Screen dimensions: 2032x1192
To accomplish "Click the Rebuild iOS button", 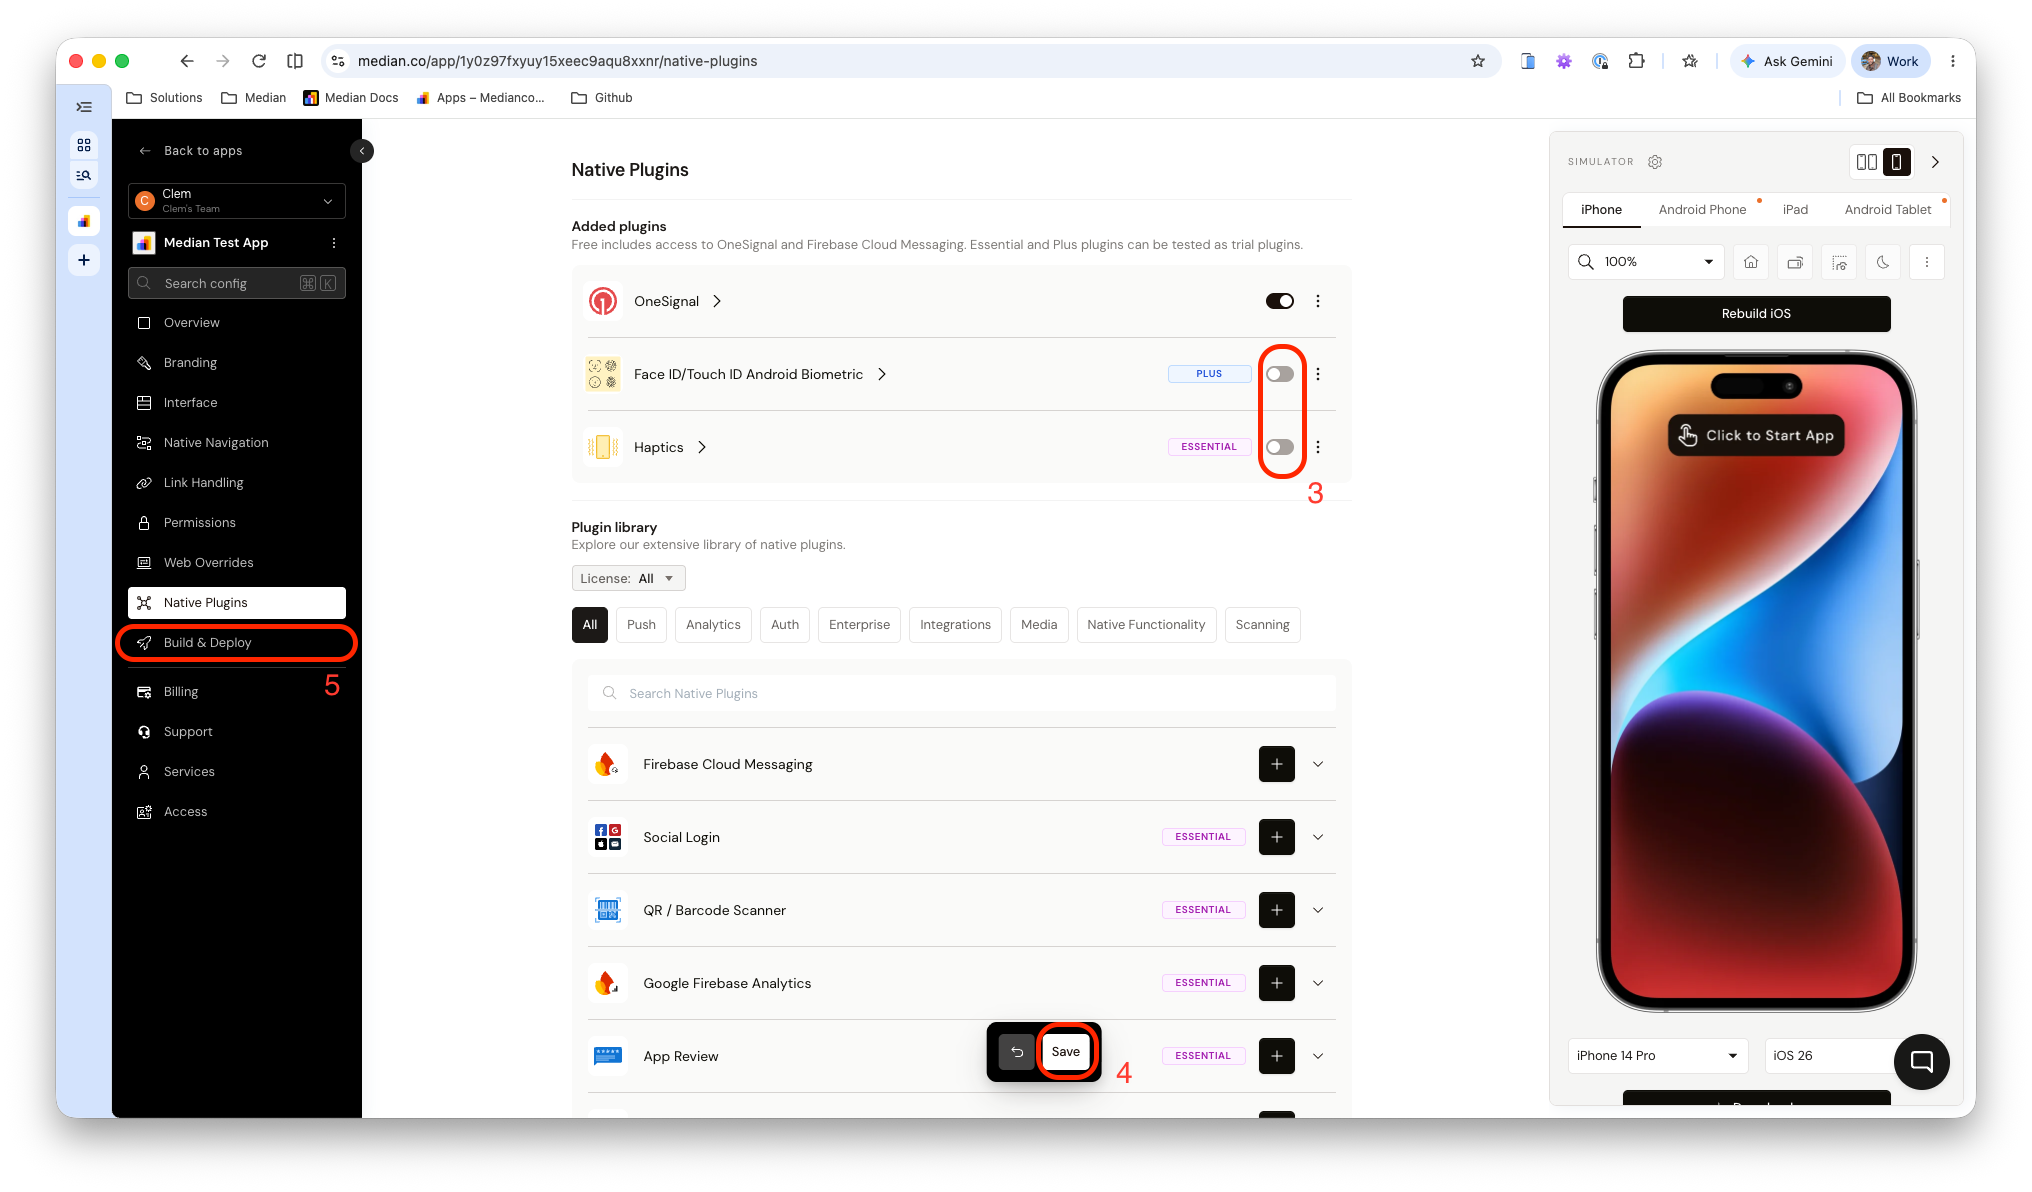I will coord(1756,313).
